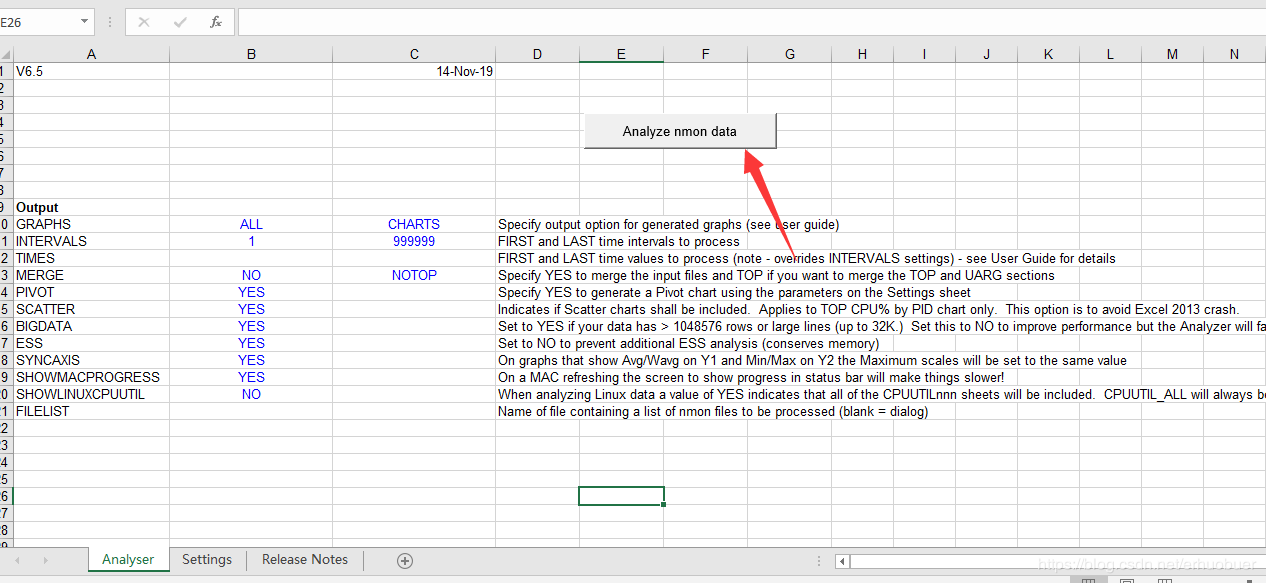This screenshot has height=583, width=1266.
Task: Open the Name Box dropdown arrow
Action: tap(84, 21)
